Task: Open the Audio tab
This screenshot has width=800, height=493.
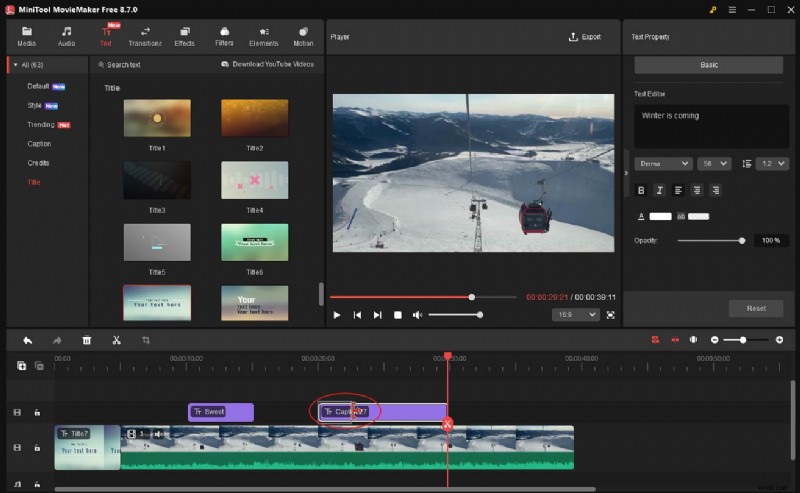Action: (66, 37)
